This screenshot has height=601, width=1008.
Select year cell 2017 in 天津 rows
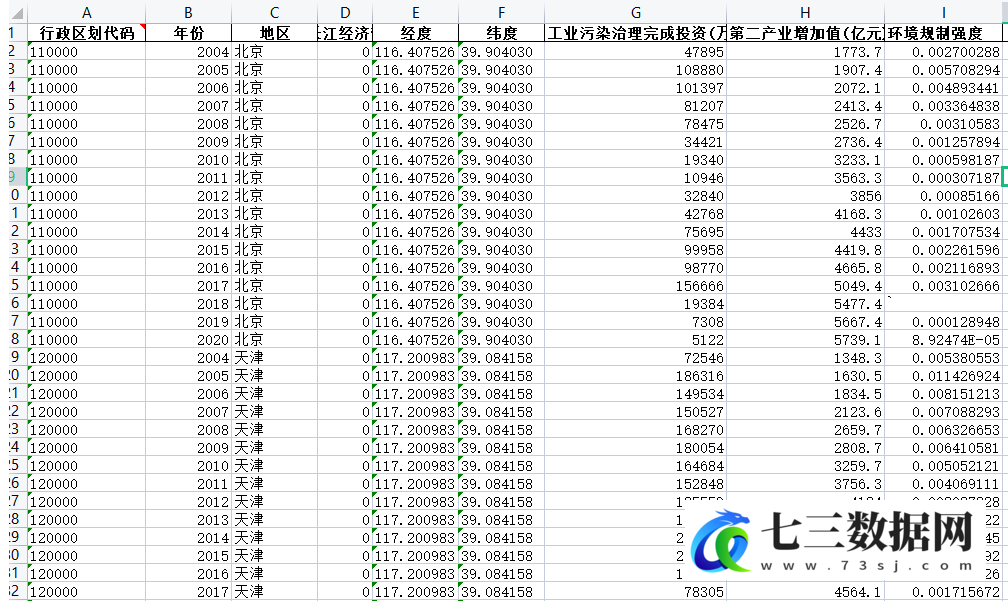pyautogui.click(x=188, y=592)
